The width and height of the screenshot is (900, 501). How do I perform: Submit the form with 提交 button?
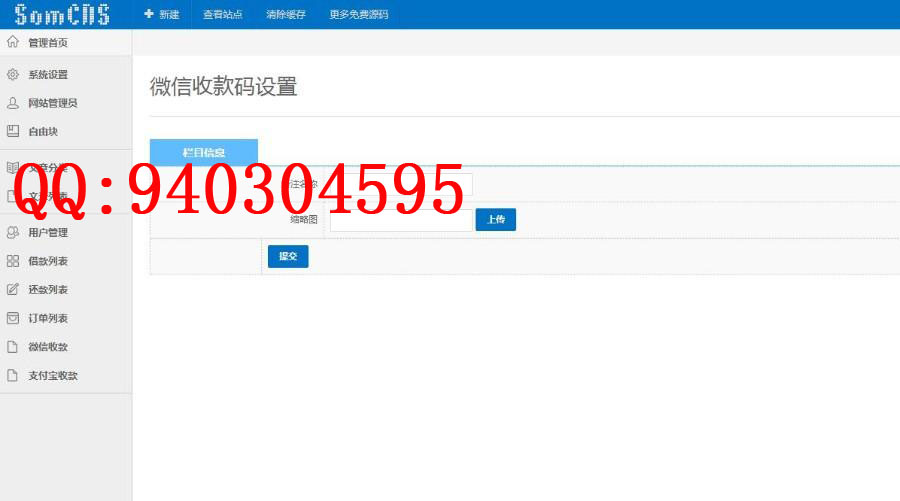pos(288,257)
